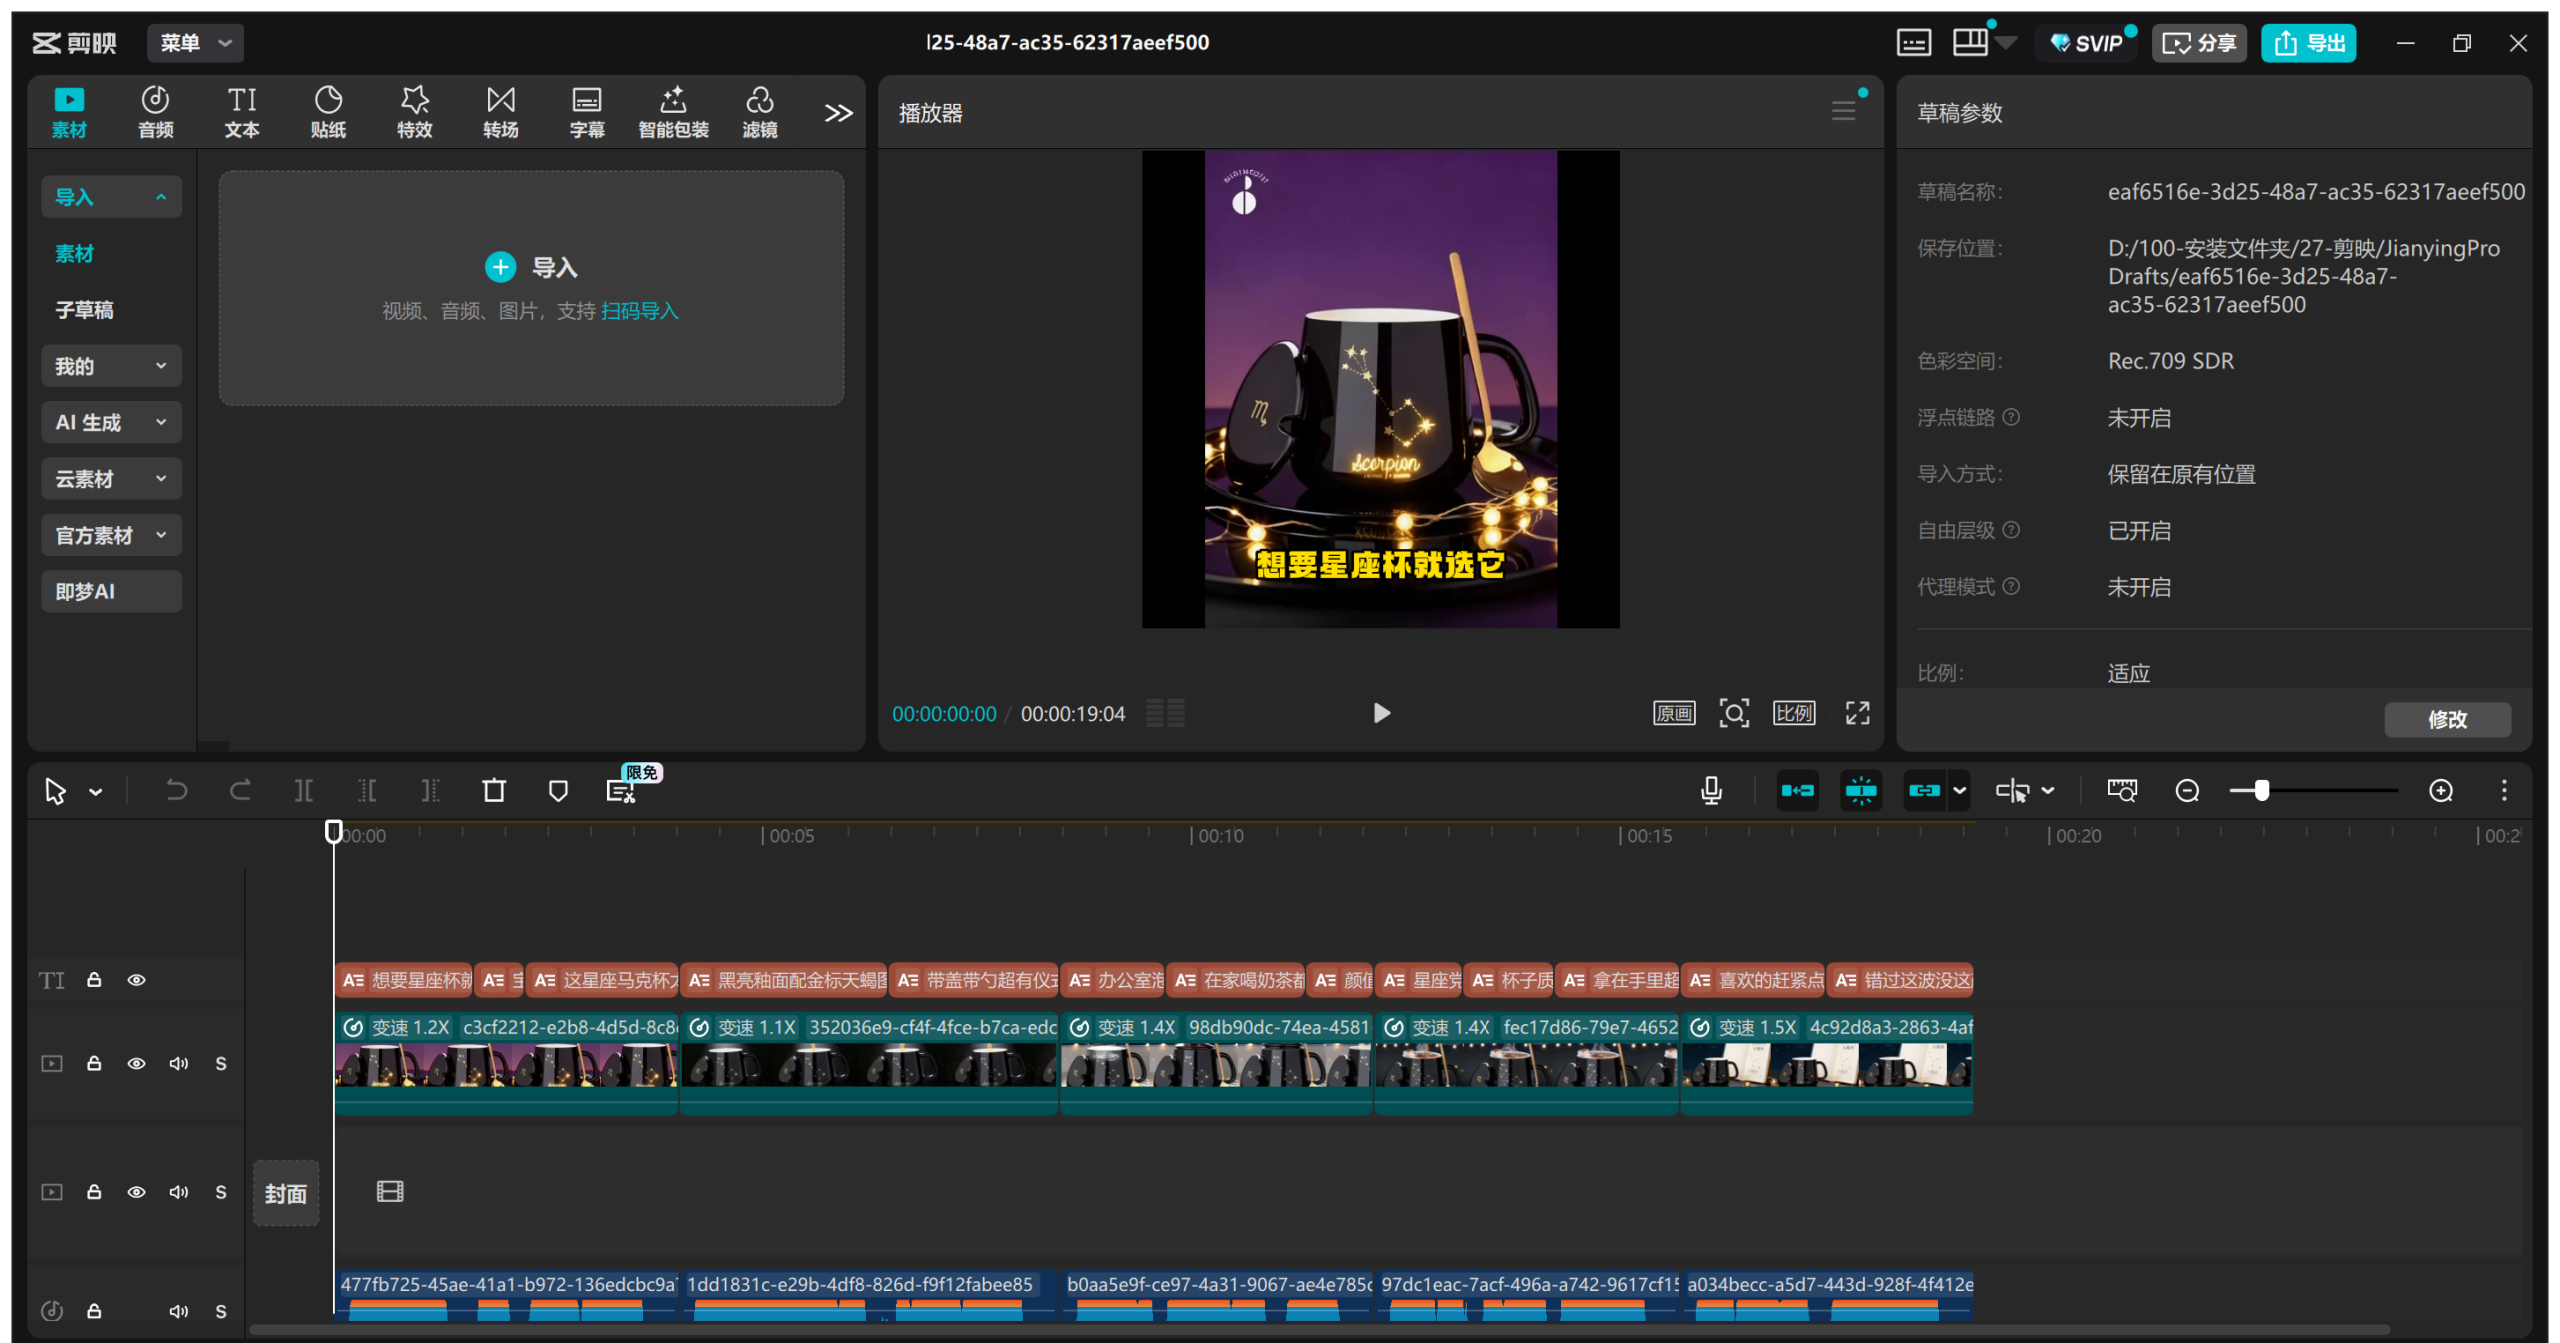
Task: Click the 扫码导入 scan import link
Action: (x=639, y=311)
